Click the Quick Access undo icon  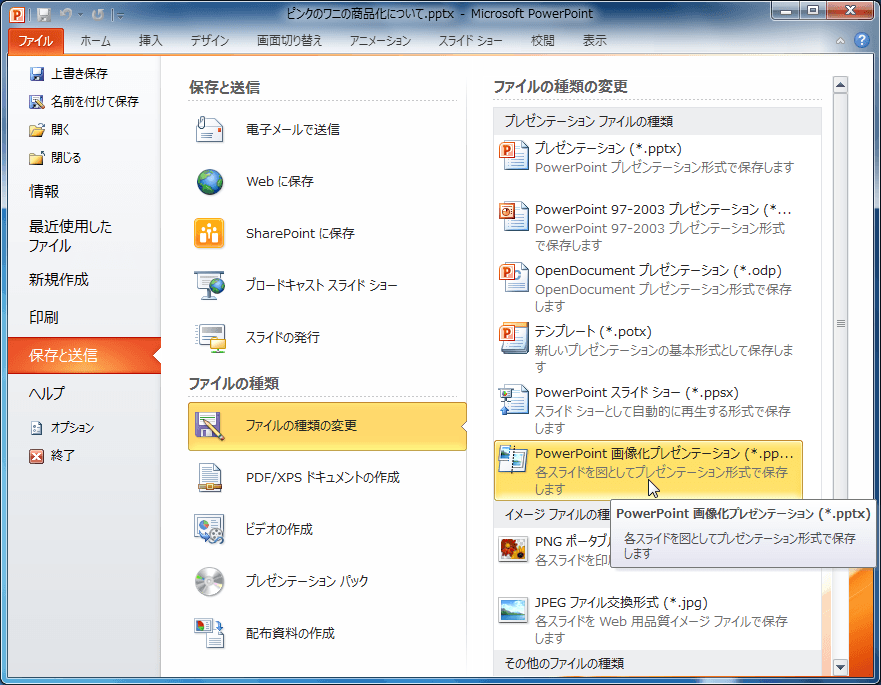(66, 15)
